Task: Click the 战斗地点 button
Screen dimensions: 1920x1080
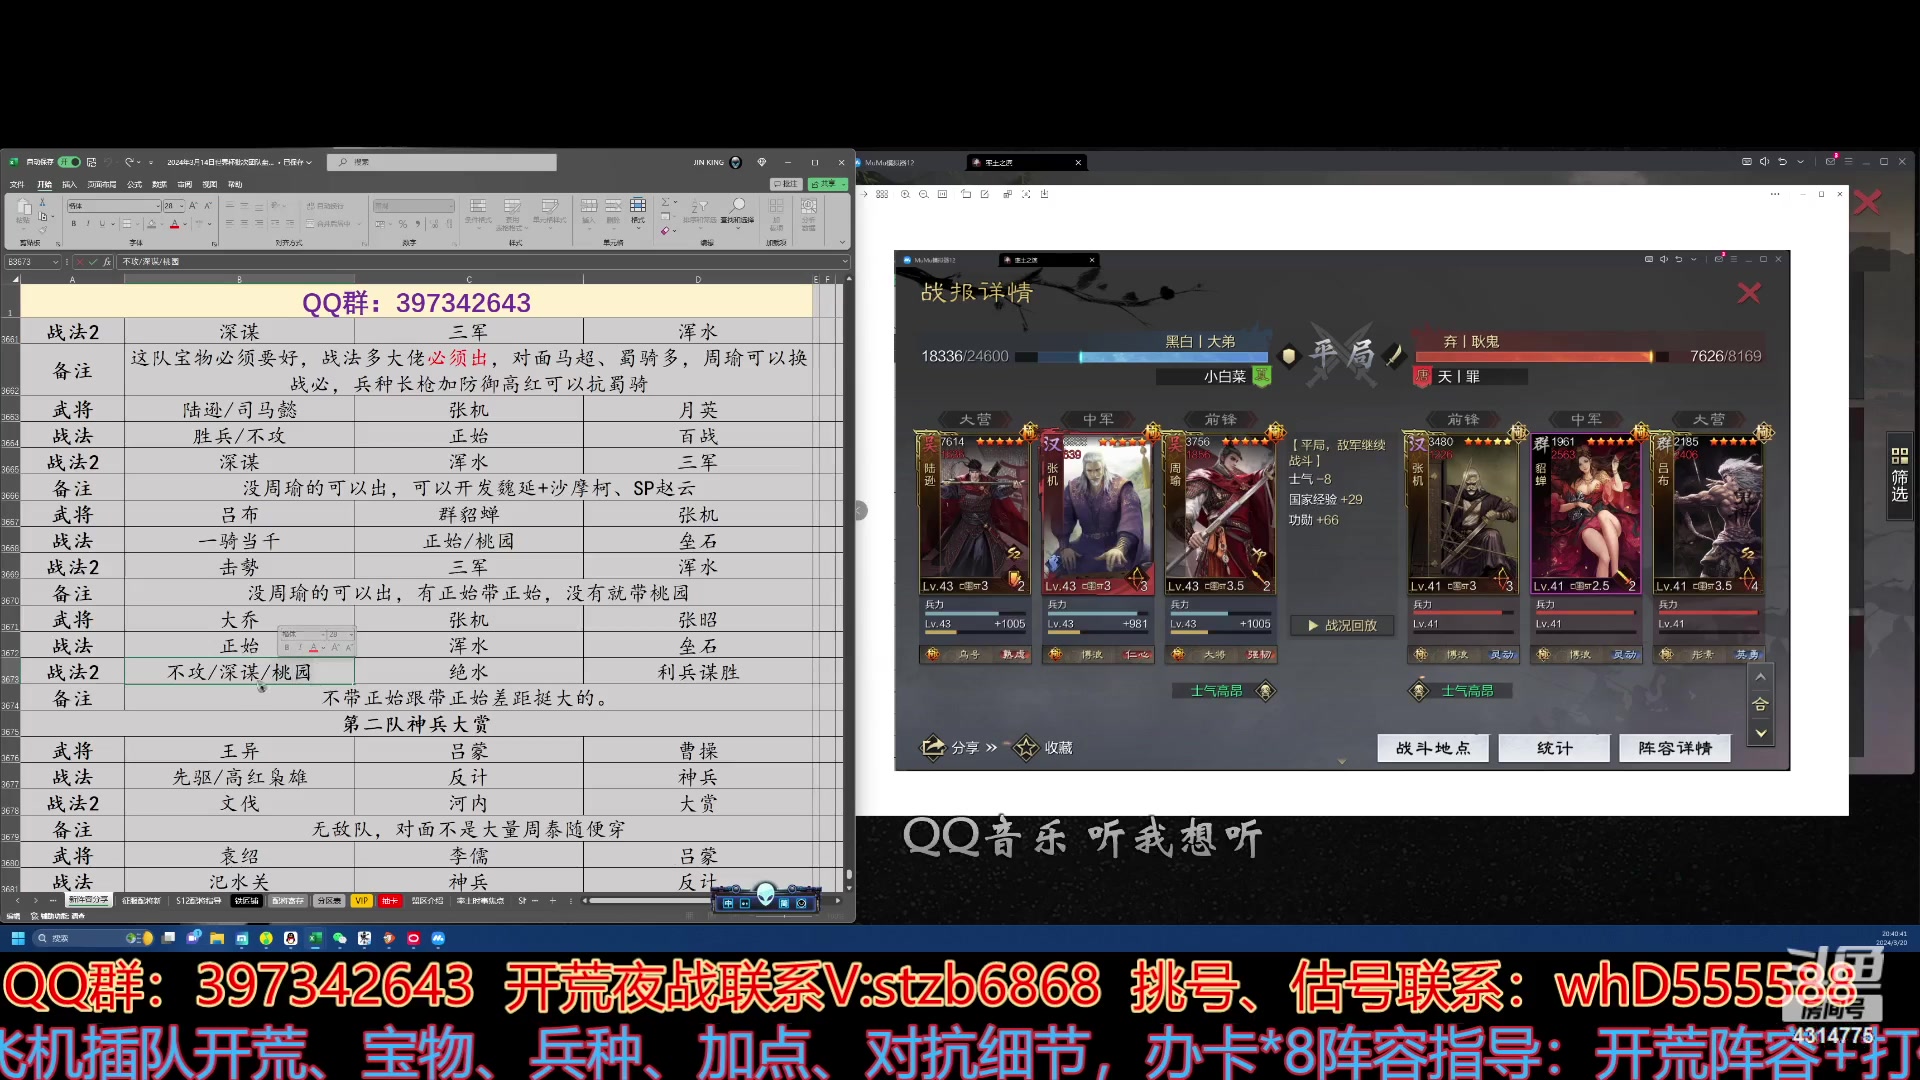Action: pos(1433,748)
